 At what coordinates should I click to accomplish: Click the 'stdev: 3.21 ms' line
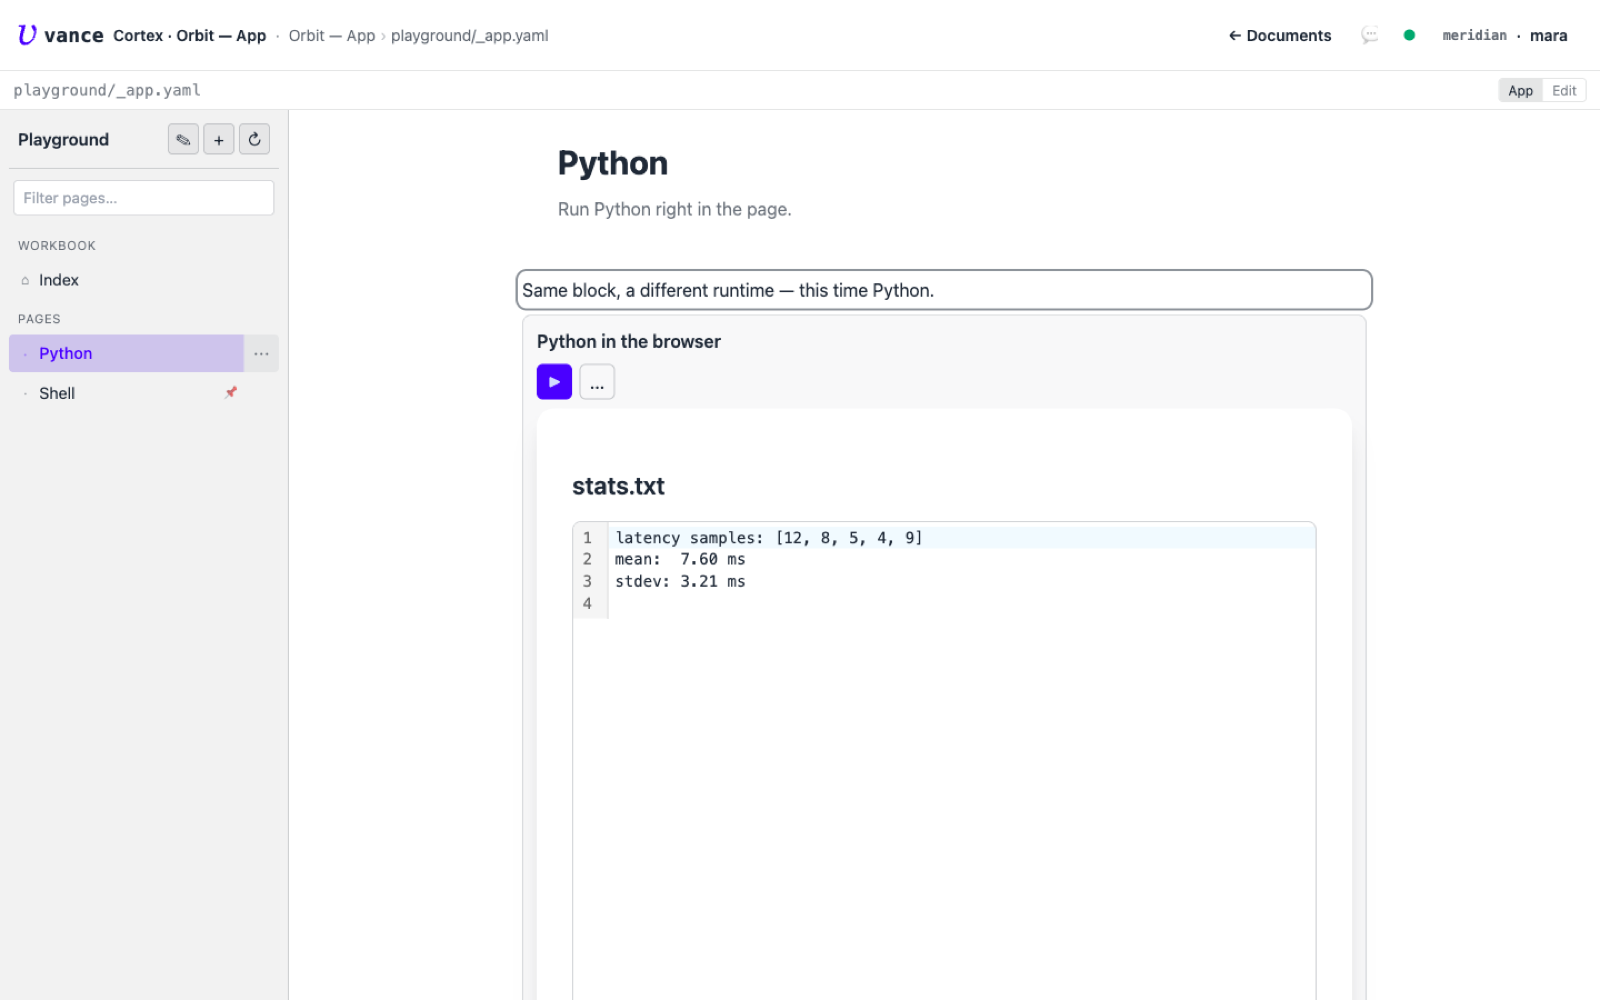coord(680,582)
